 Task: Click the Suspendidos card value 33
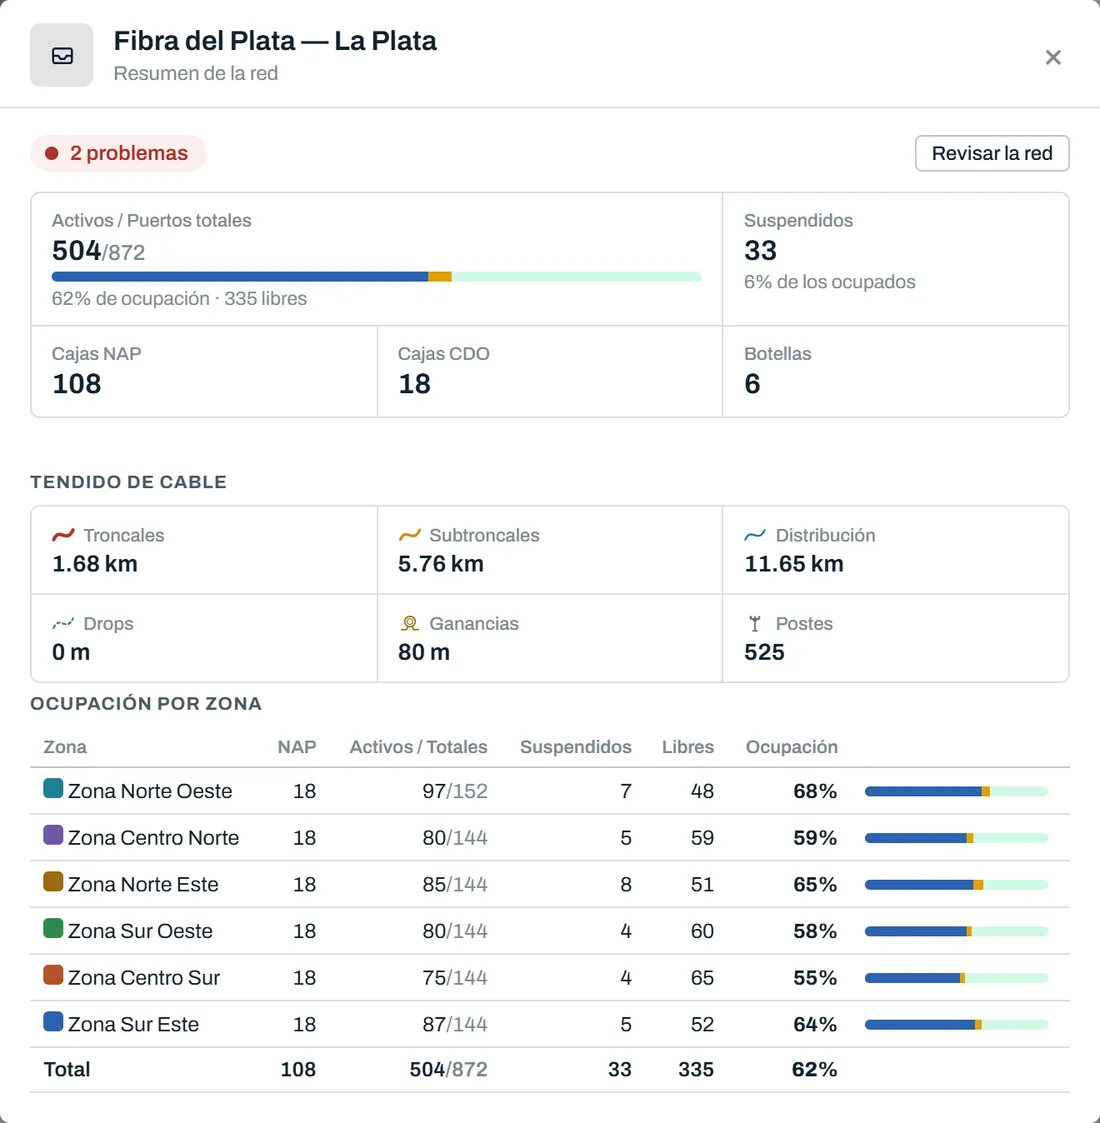click(761, 251)
